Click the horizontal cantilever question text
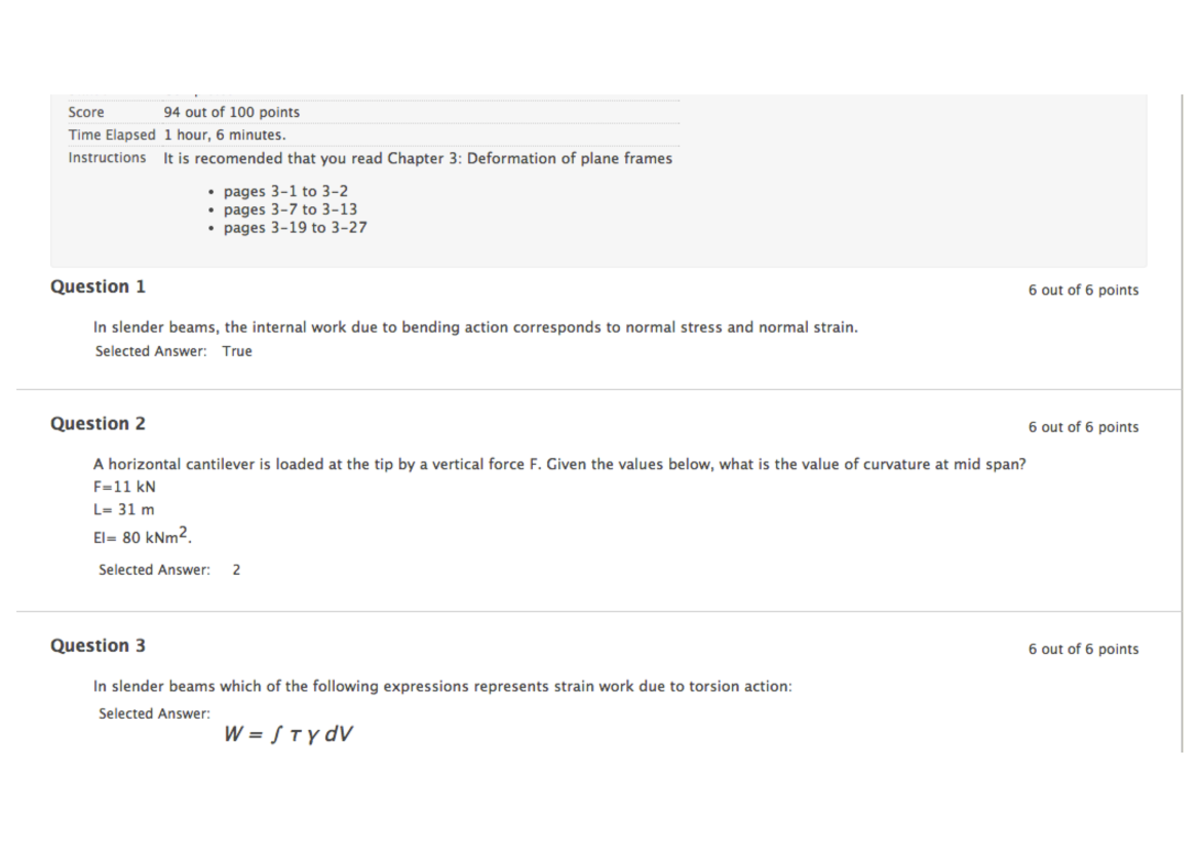The image size is (1200, 848). pos(559,464)
